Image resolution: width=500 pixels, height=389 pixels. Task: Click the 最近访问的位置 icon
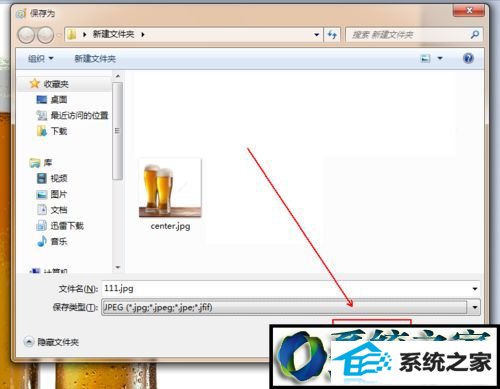coord(42,115)
